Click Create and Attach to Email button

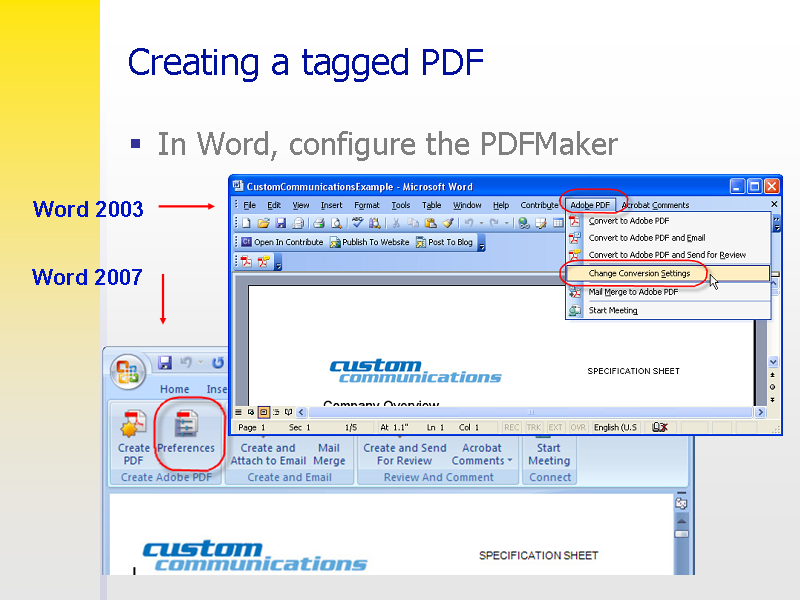(x=268, y=454)
